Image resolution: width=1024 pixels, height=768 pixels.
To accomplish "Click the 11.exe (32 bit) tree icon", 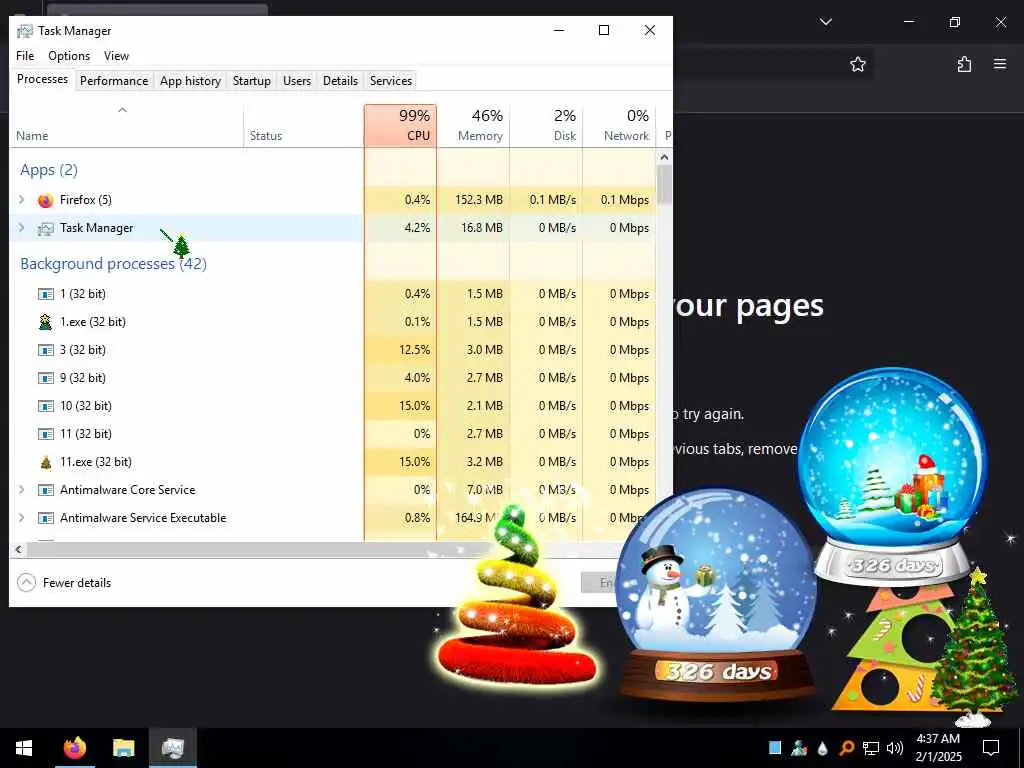I will pos(46,462).
